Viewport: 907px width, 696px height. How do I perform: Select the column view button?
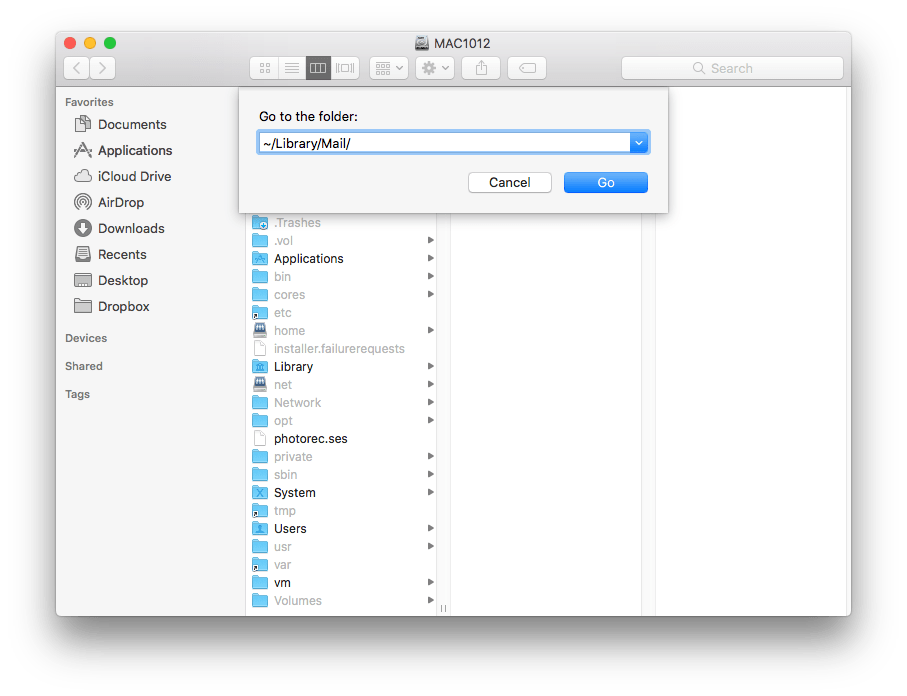pos(318,68)
